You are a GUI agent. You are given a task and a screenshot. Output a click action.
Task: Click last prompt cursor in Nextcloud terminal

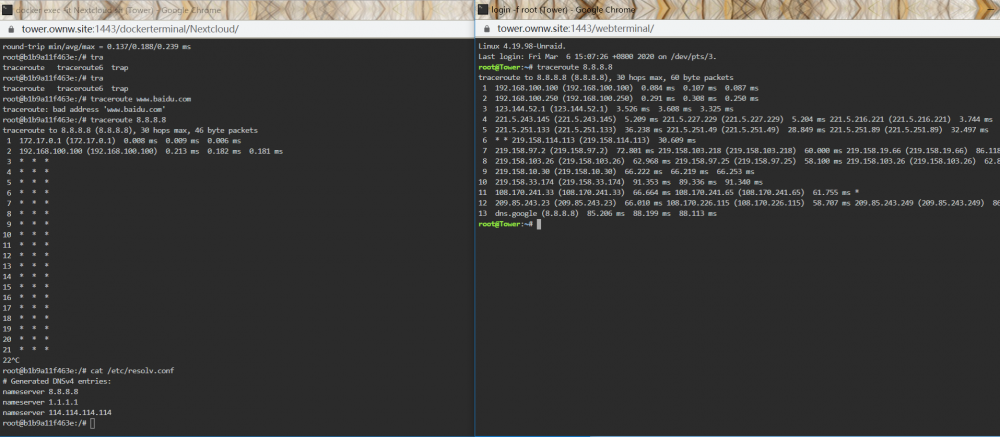point(93,423)
